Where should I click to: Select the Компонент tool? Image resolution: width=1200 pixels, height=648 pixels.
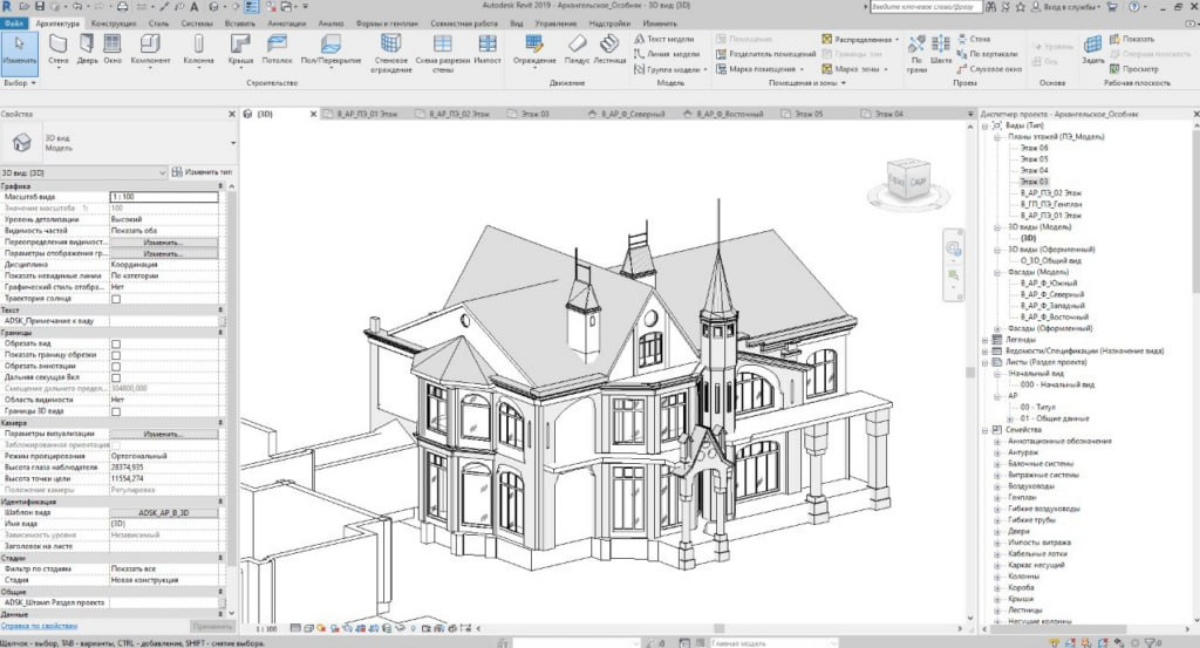(150, 49)
